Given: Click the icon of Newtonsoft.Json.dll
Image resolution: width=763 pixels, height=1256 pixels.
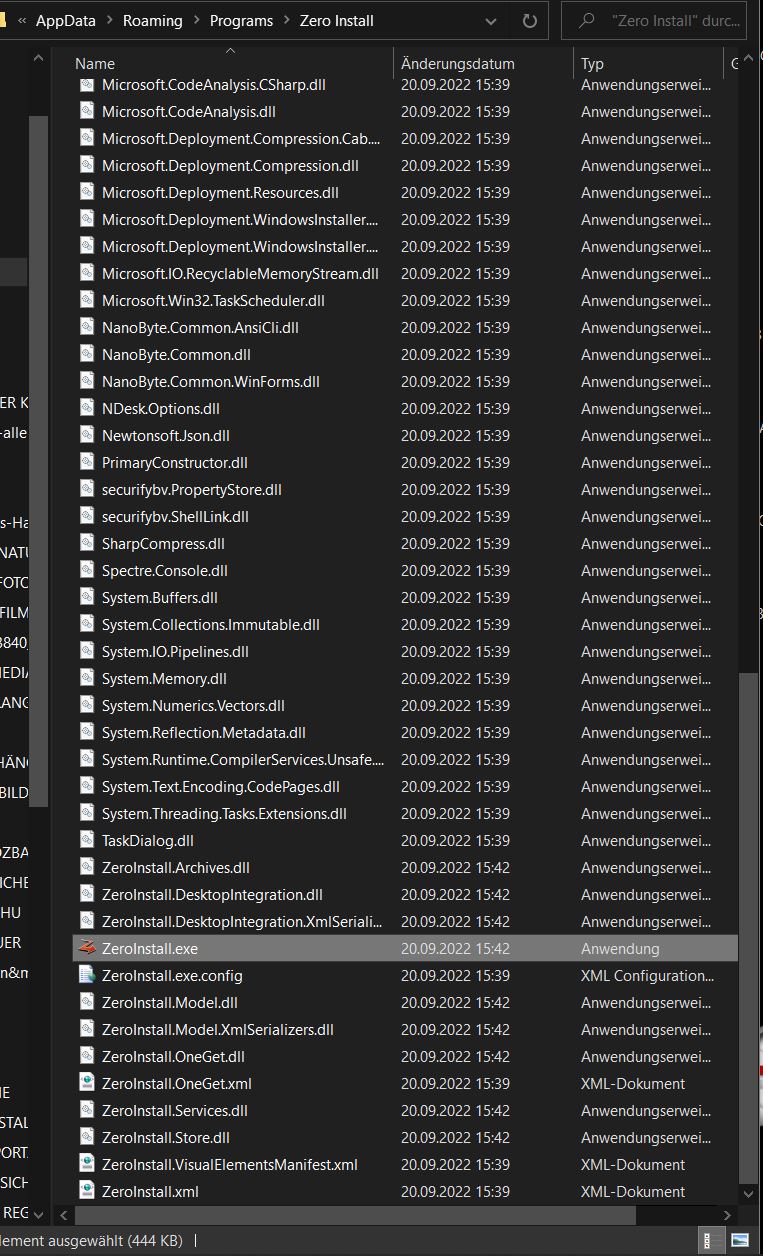Looking at the screenshot, I should [x=87, y=435].
